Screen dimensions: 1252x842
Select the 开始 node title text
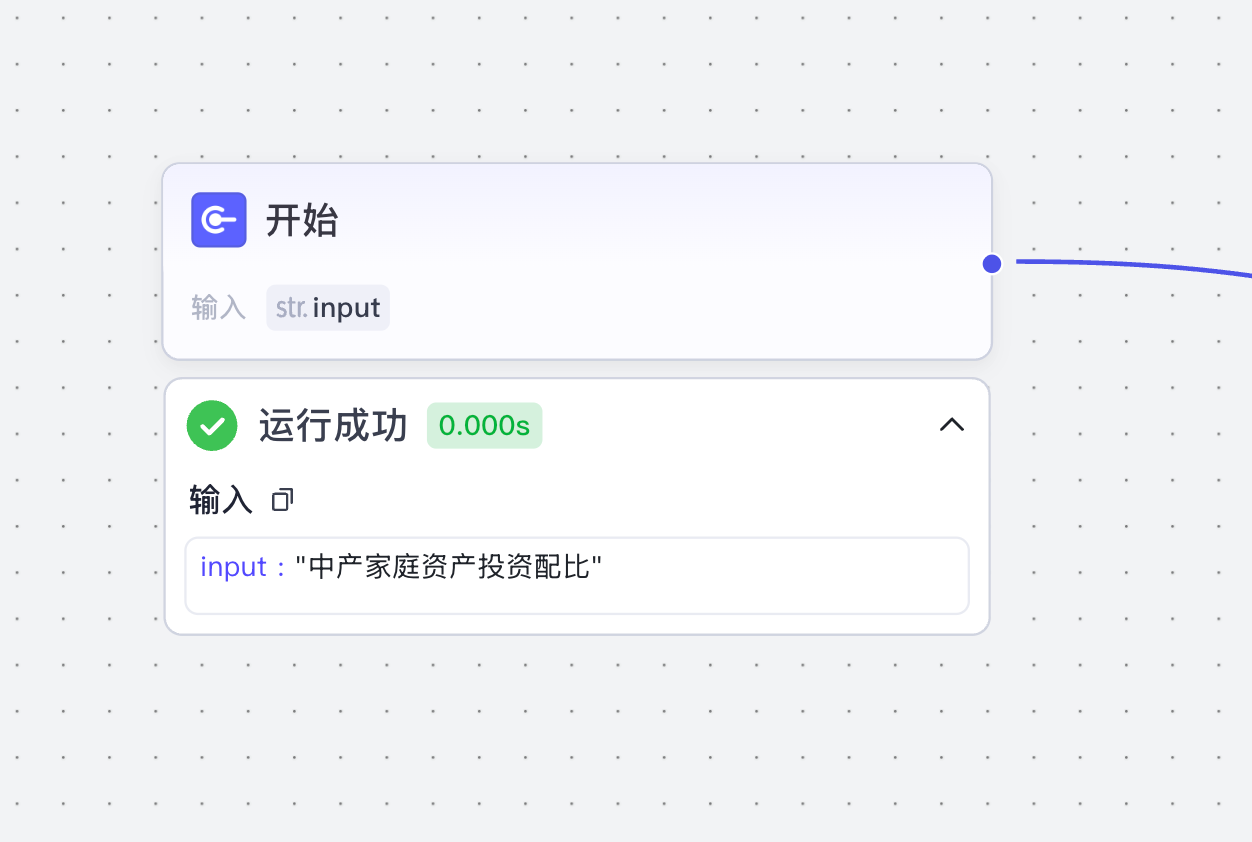(x=302, y=220)
